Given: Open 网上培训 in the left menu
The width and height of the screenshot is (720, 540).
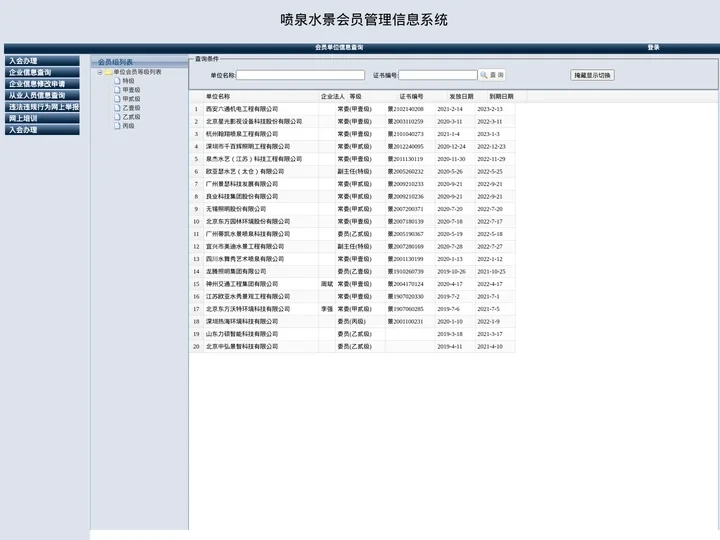Looking at the screenshot, I should click(x=42, y=118).
